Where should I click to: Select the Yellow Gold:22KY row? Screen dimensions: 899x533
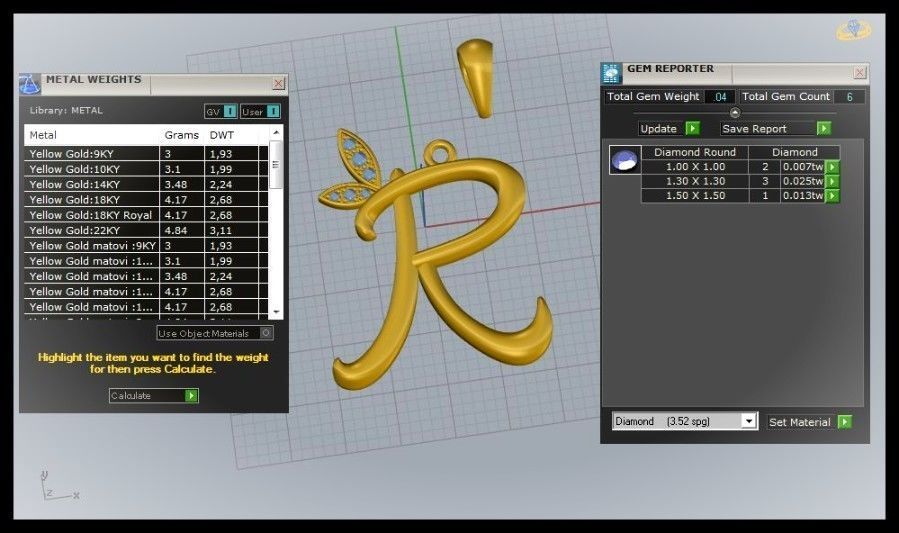coord(146,230)
